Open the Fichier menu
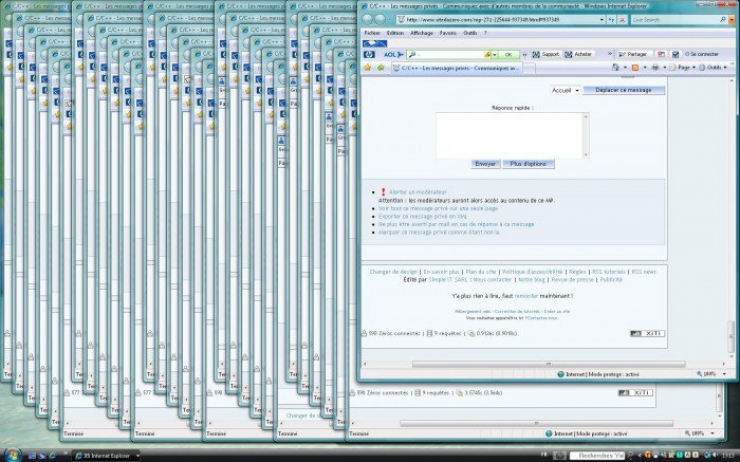The image size is (740, 462). 372,33
